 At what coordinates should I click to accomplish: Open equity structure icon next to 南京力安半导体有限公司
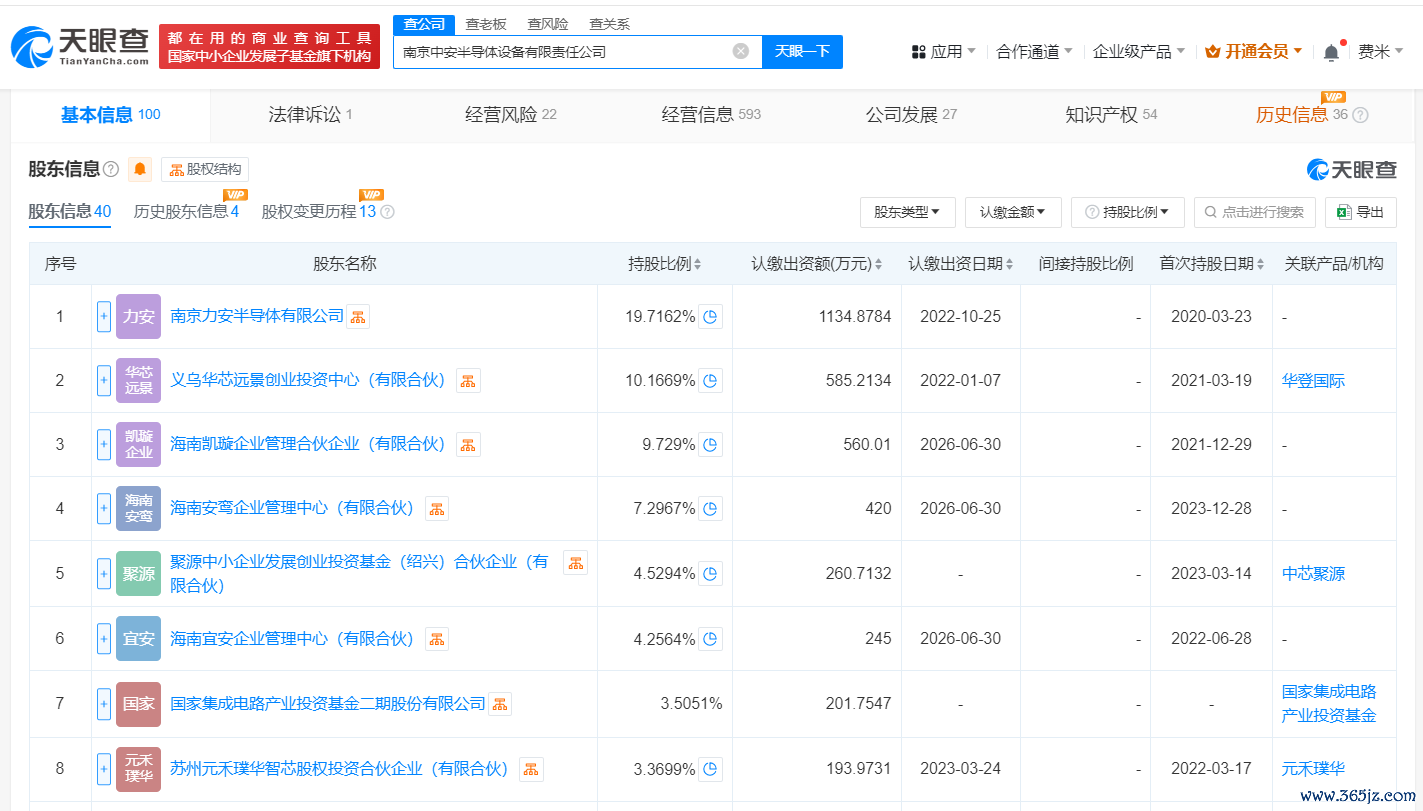(358, 317)
